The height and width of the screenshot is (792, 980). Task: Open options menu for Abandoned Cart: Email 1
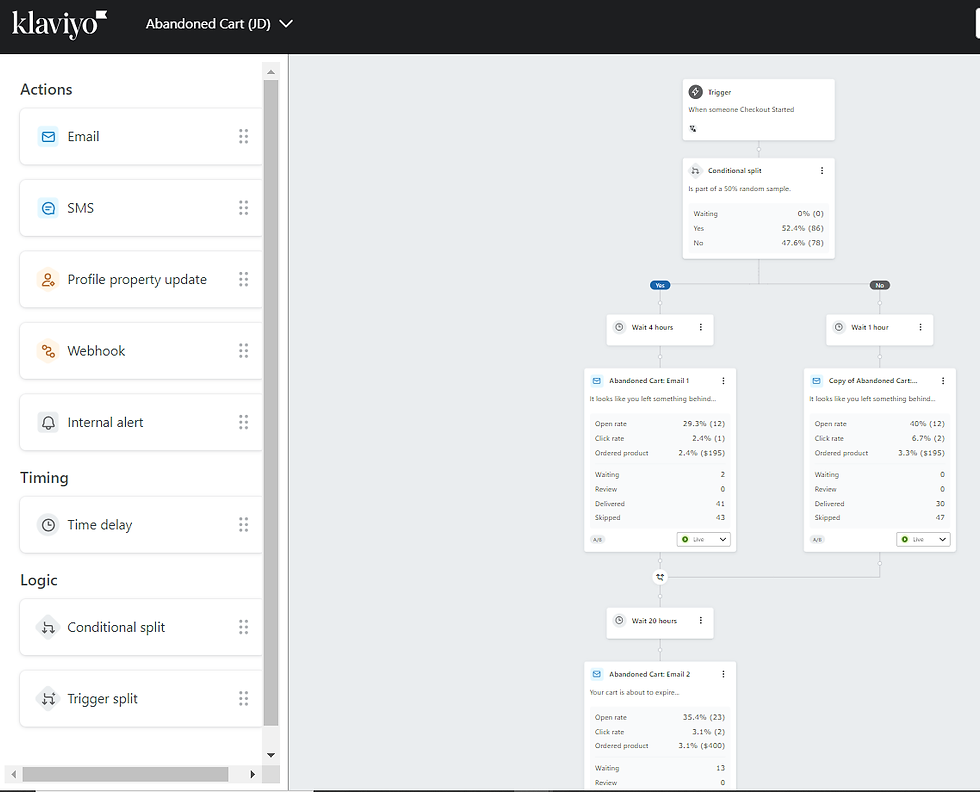[x=723, y=381]
